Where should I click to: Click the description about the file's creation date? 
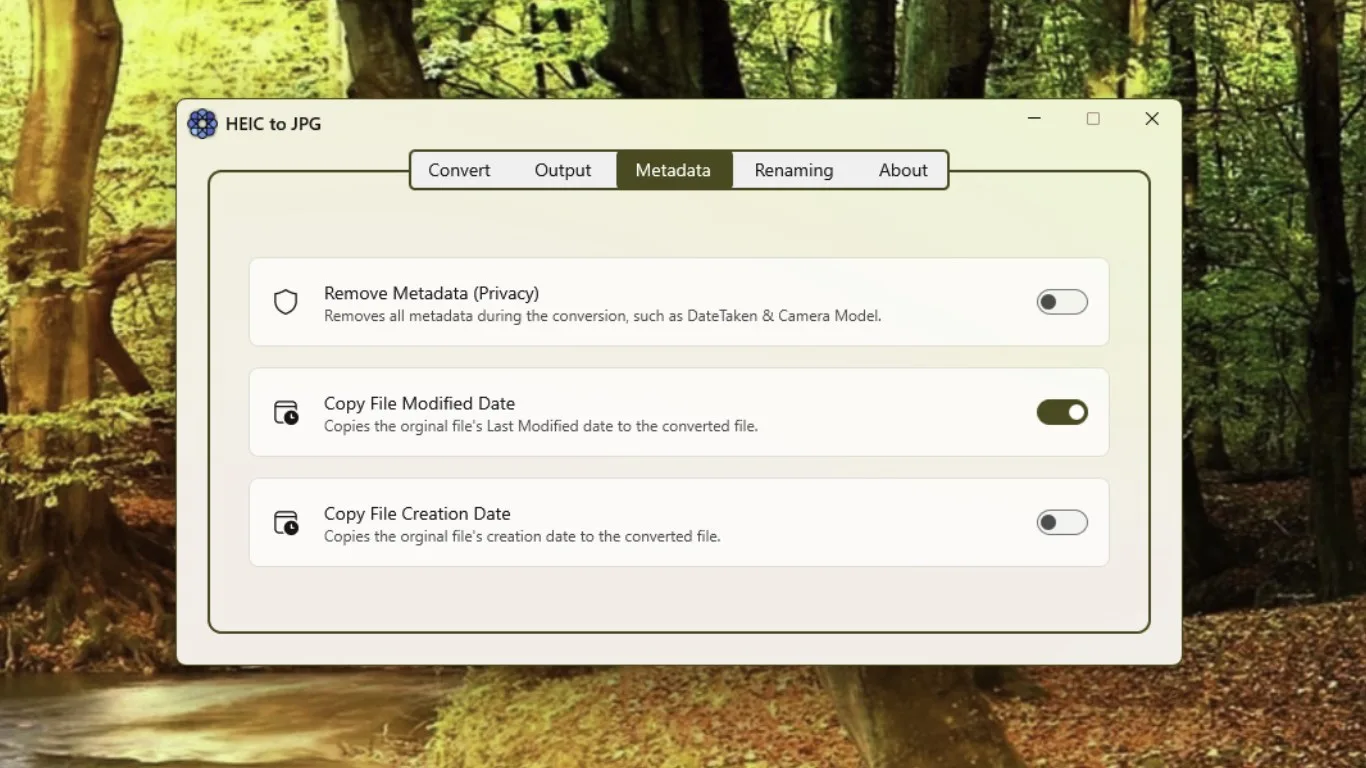point(522,536)
